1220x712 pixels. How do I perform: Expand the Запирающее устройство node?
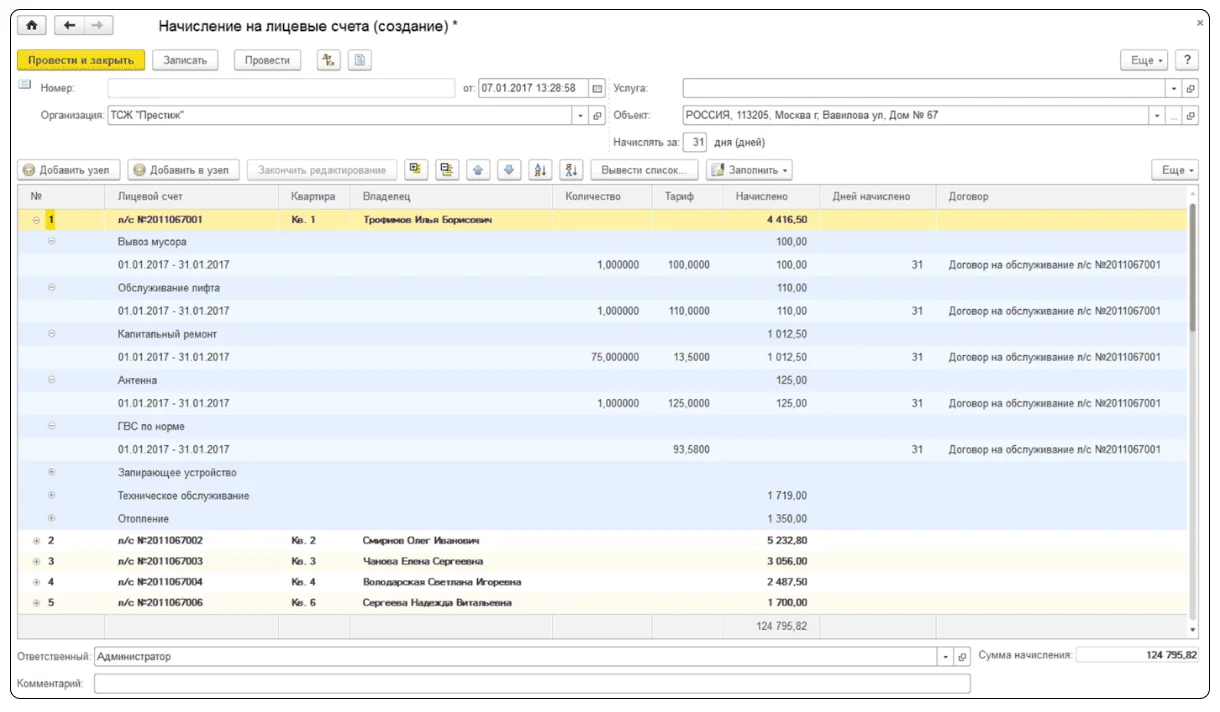pos(52,472)
